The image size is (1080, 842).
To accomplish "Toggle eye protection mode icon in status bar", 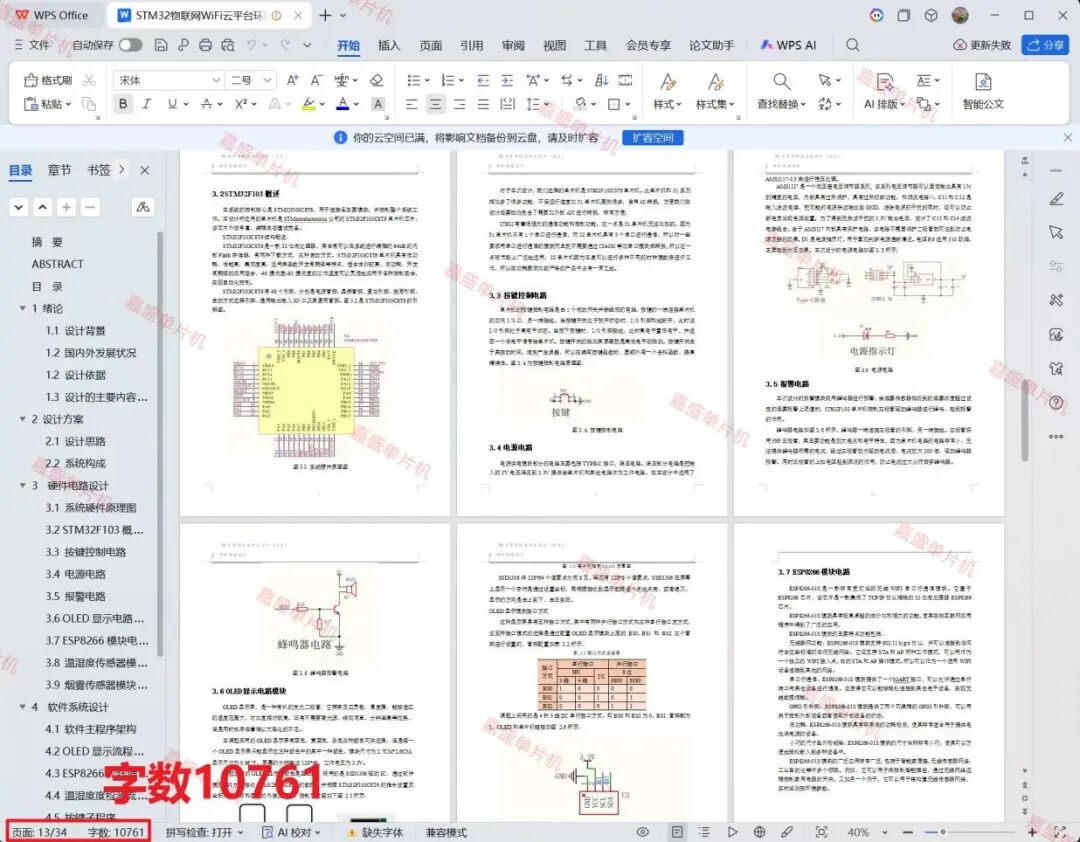I will coord(643,832).
